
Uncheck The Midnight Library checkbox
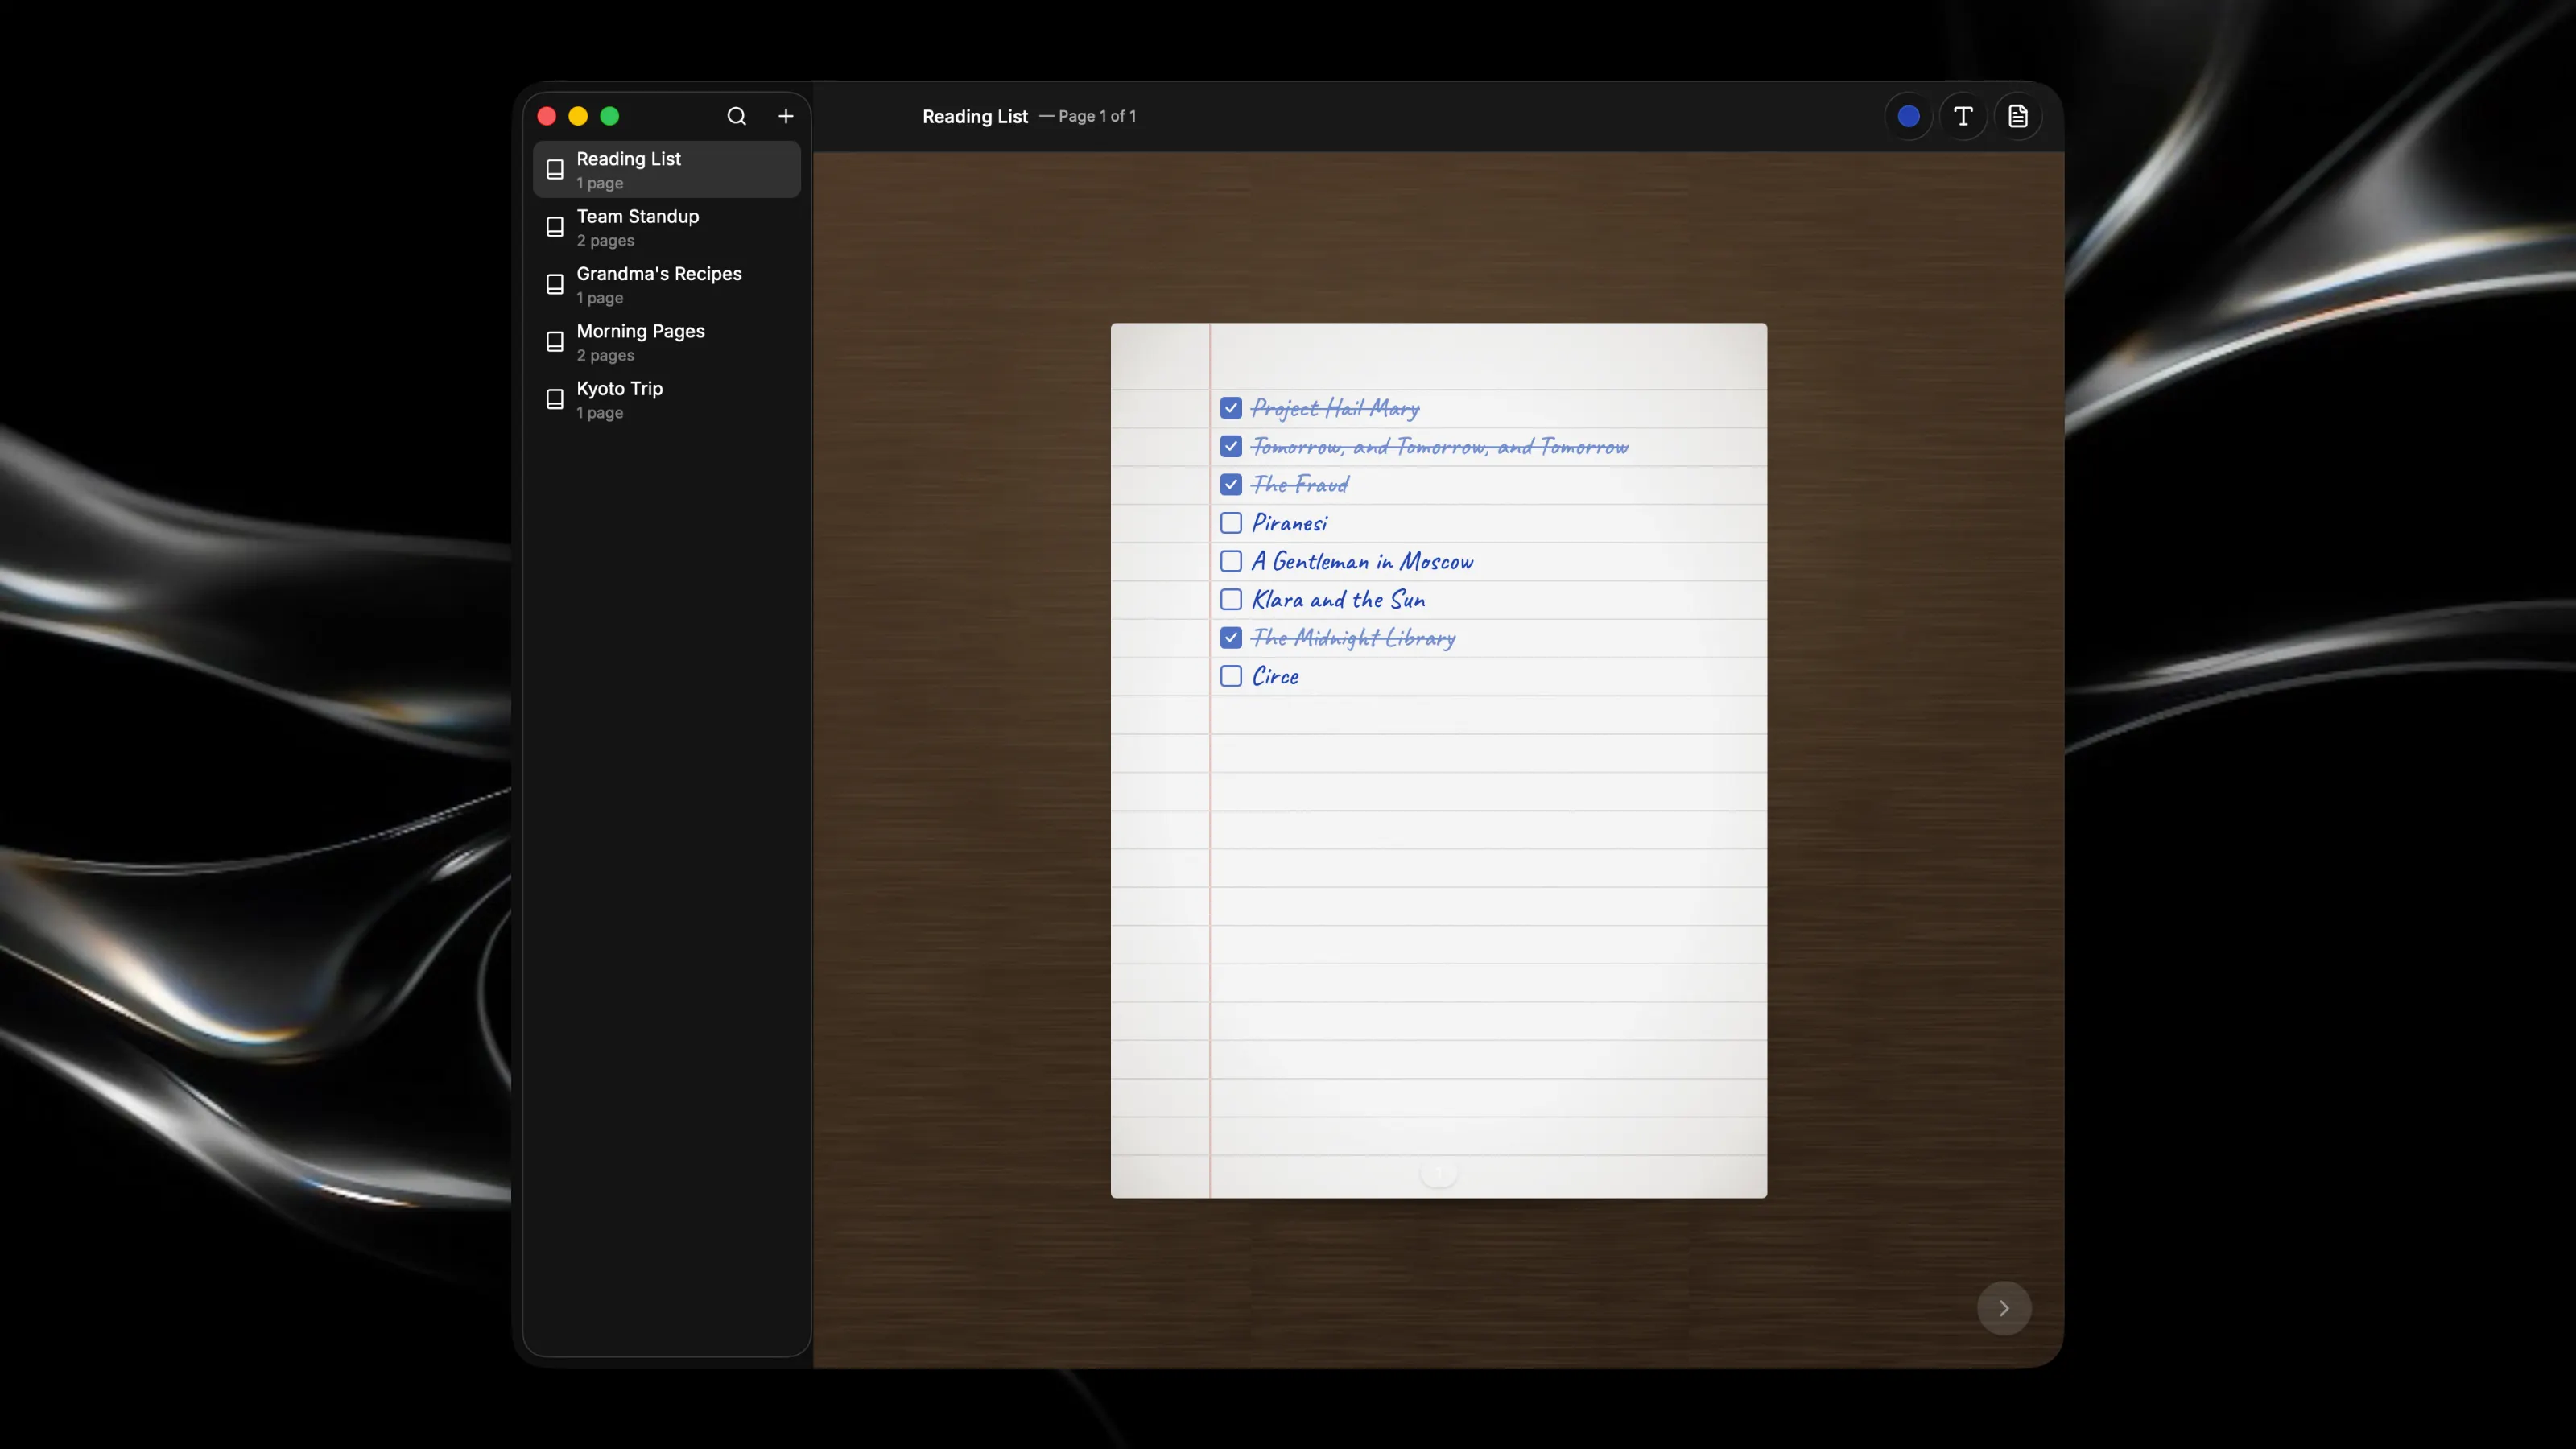(x=1231, y=638)
